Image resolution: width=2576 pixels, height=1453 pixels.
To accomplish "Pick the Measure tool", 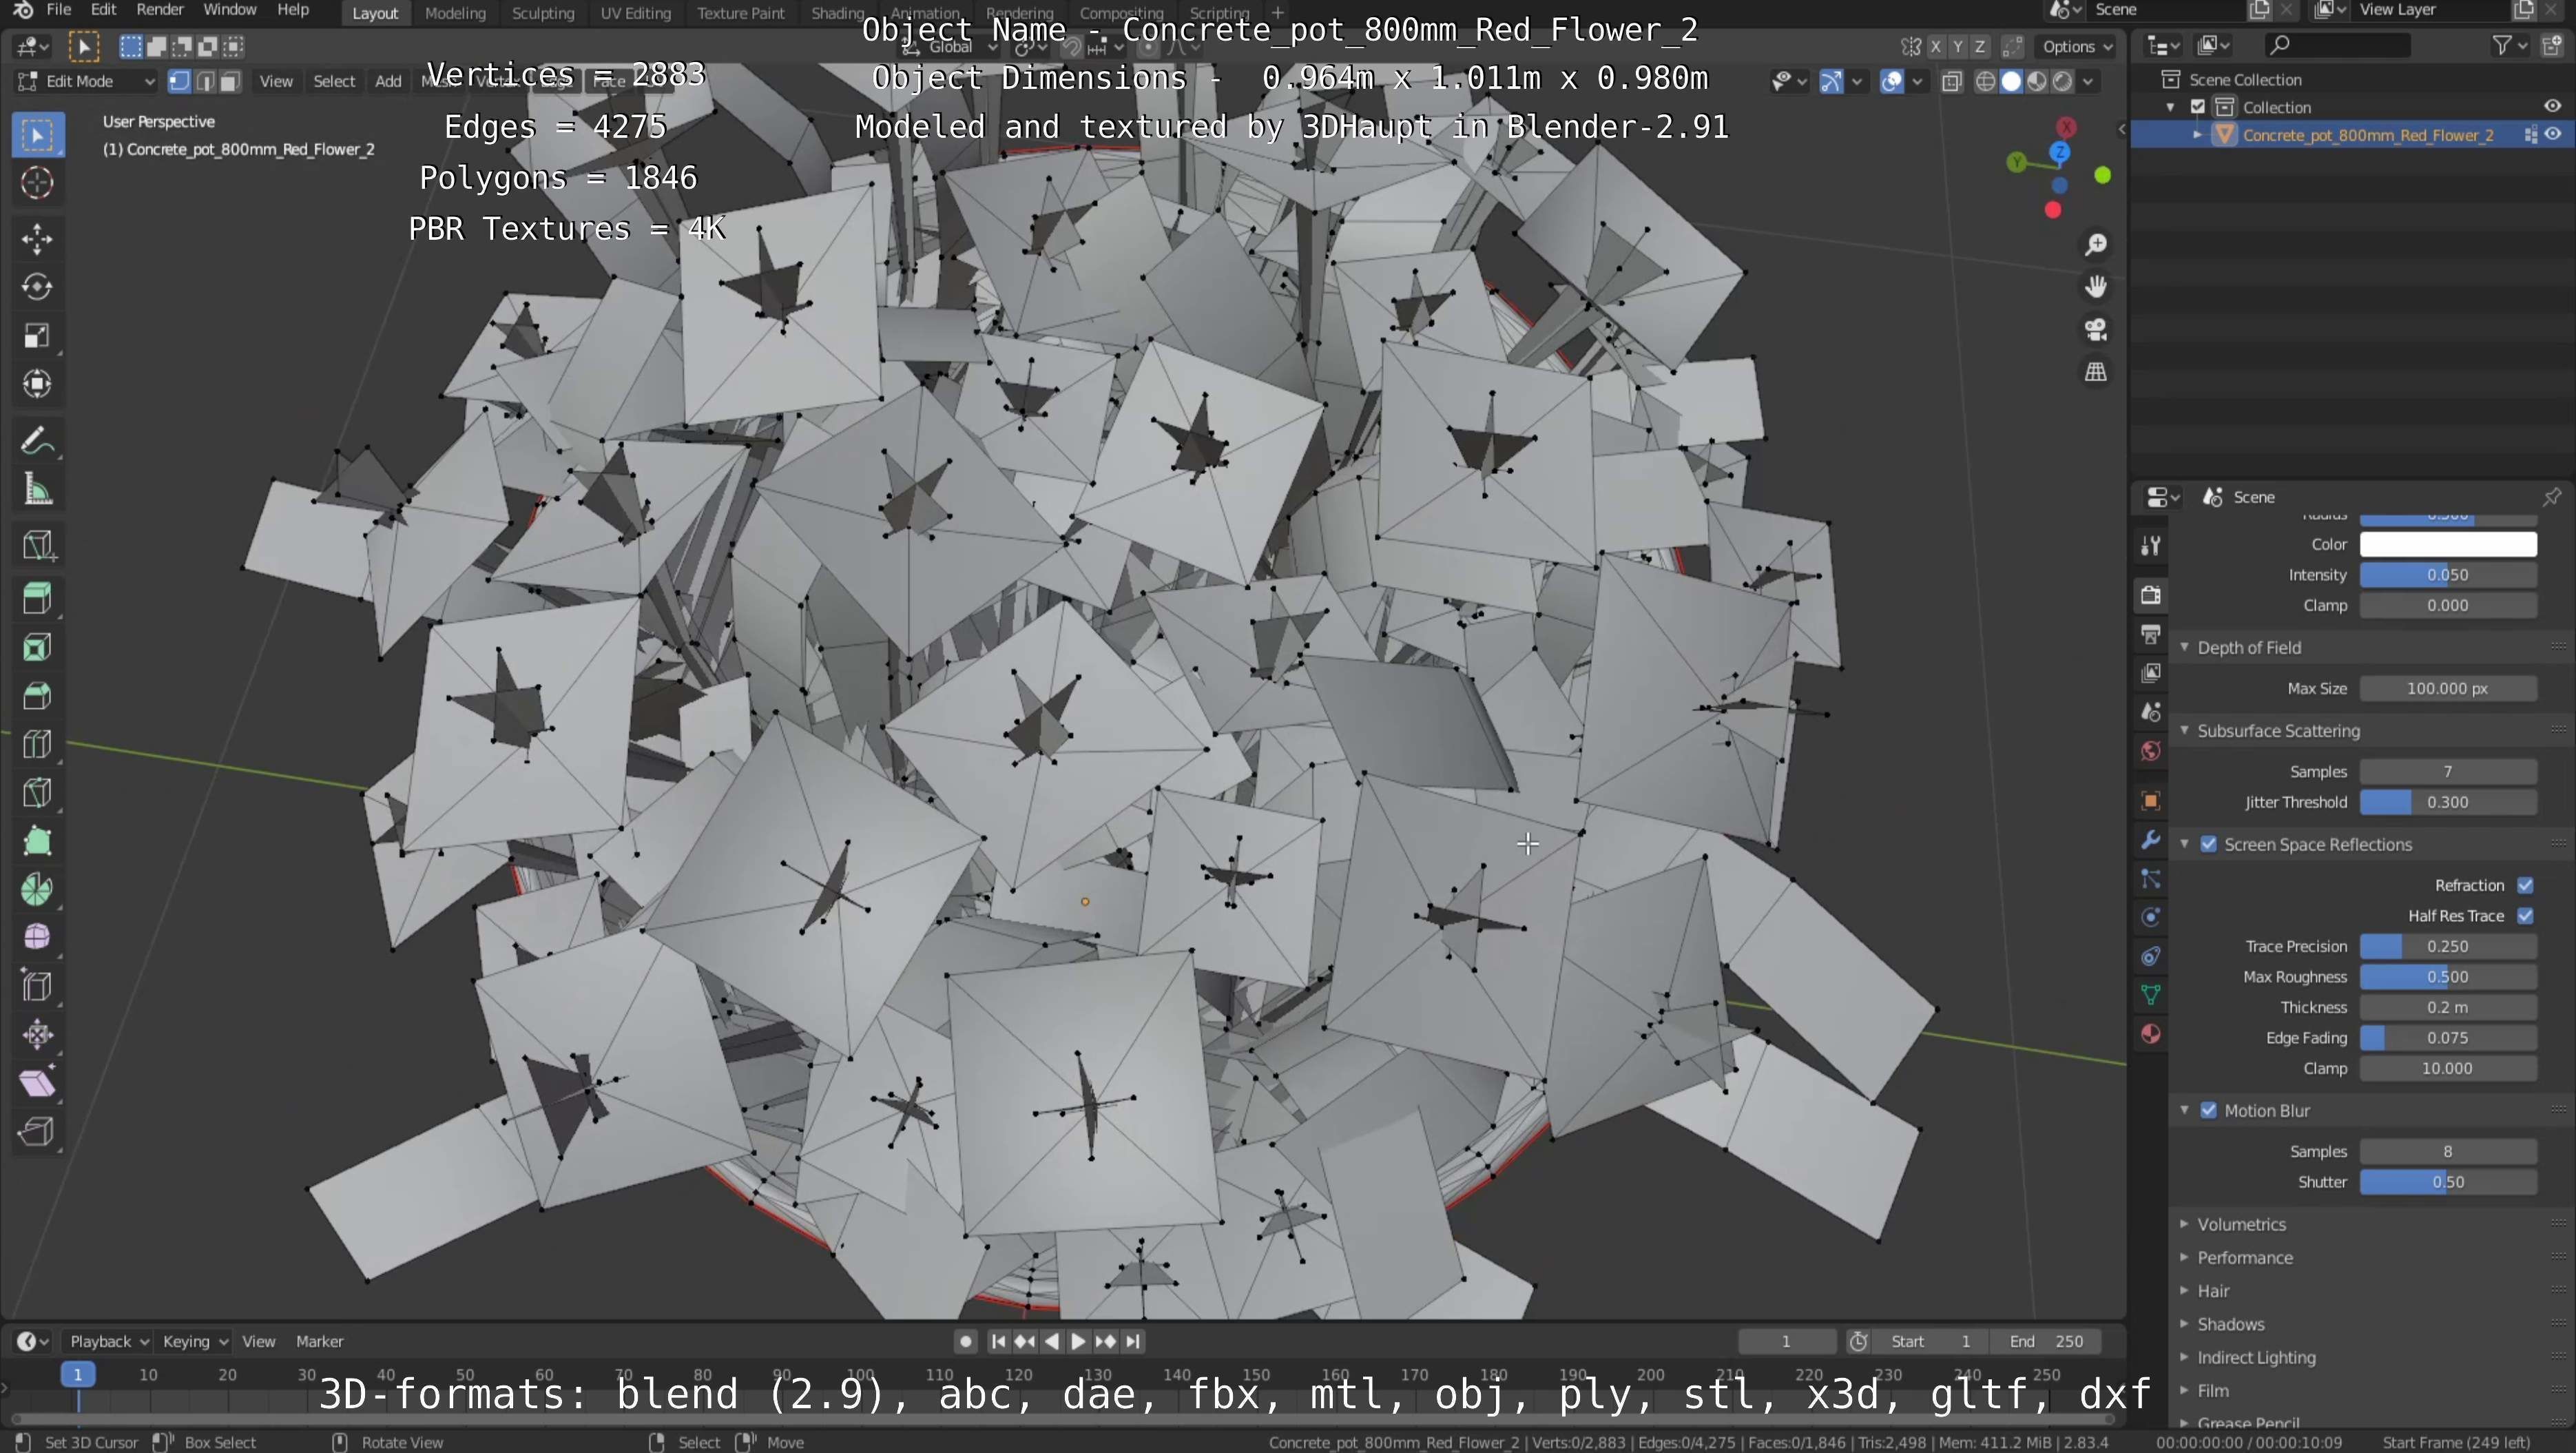I will (37, 490).
